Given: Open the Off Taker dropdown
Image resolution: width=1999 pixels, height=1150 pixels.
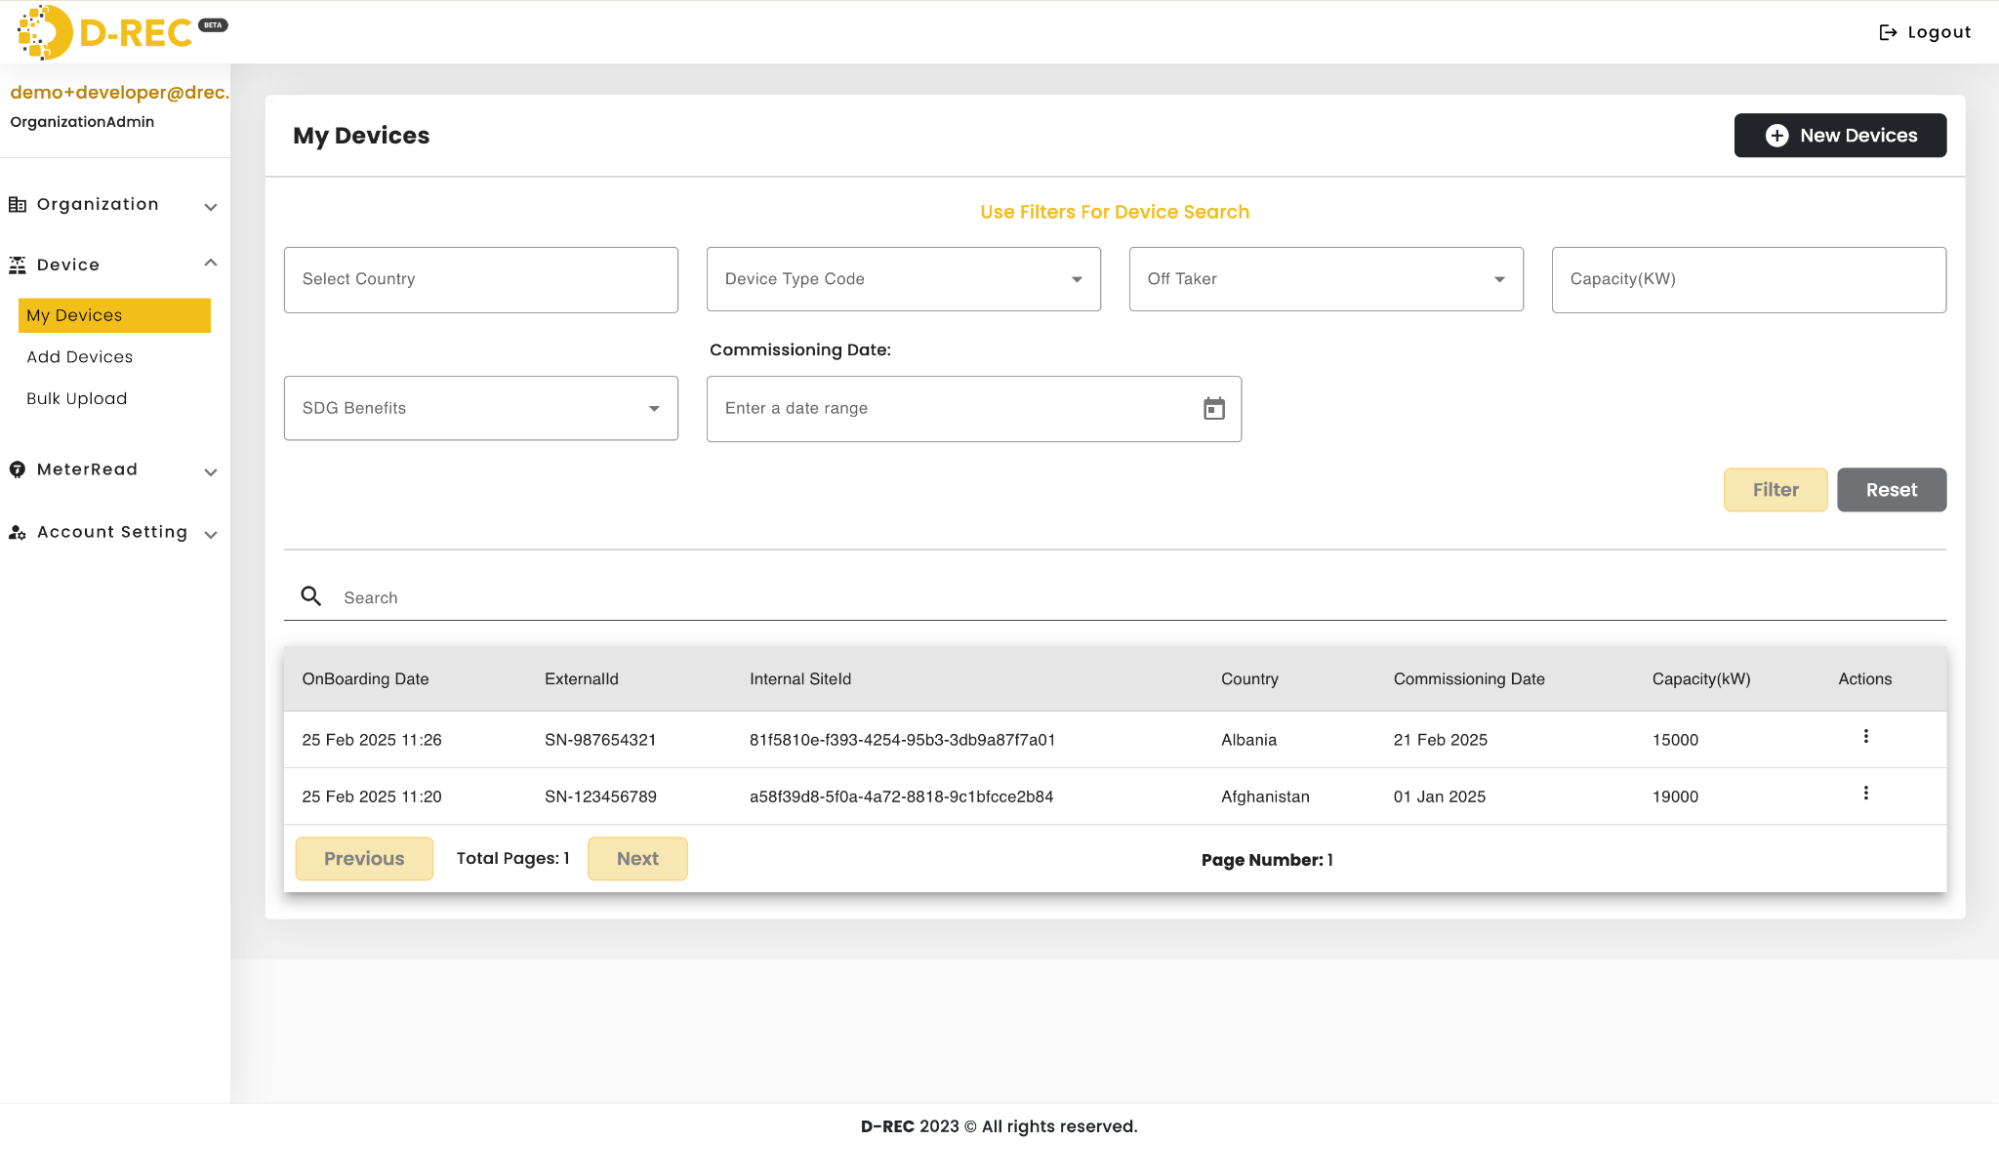Looking at the screenshot, I should tap(1325, 280).
